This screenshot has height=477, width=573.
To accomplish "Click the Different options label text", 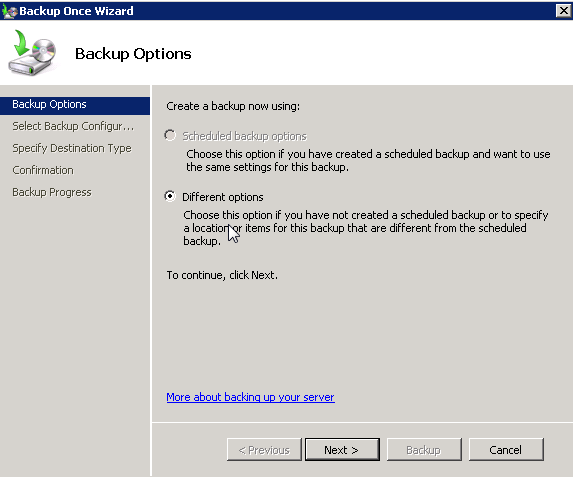I will (x=223, y=197).
